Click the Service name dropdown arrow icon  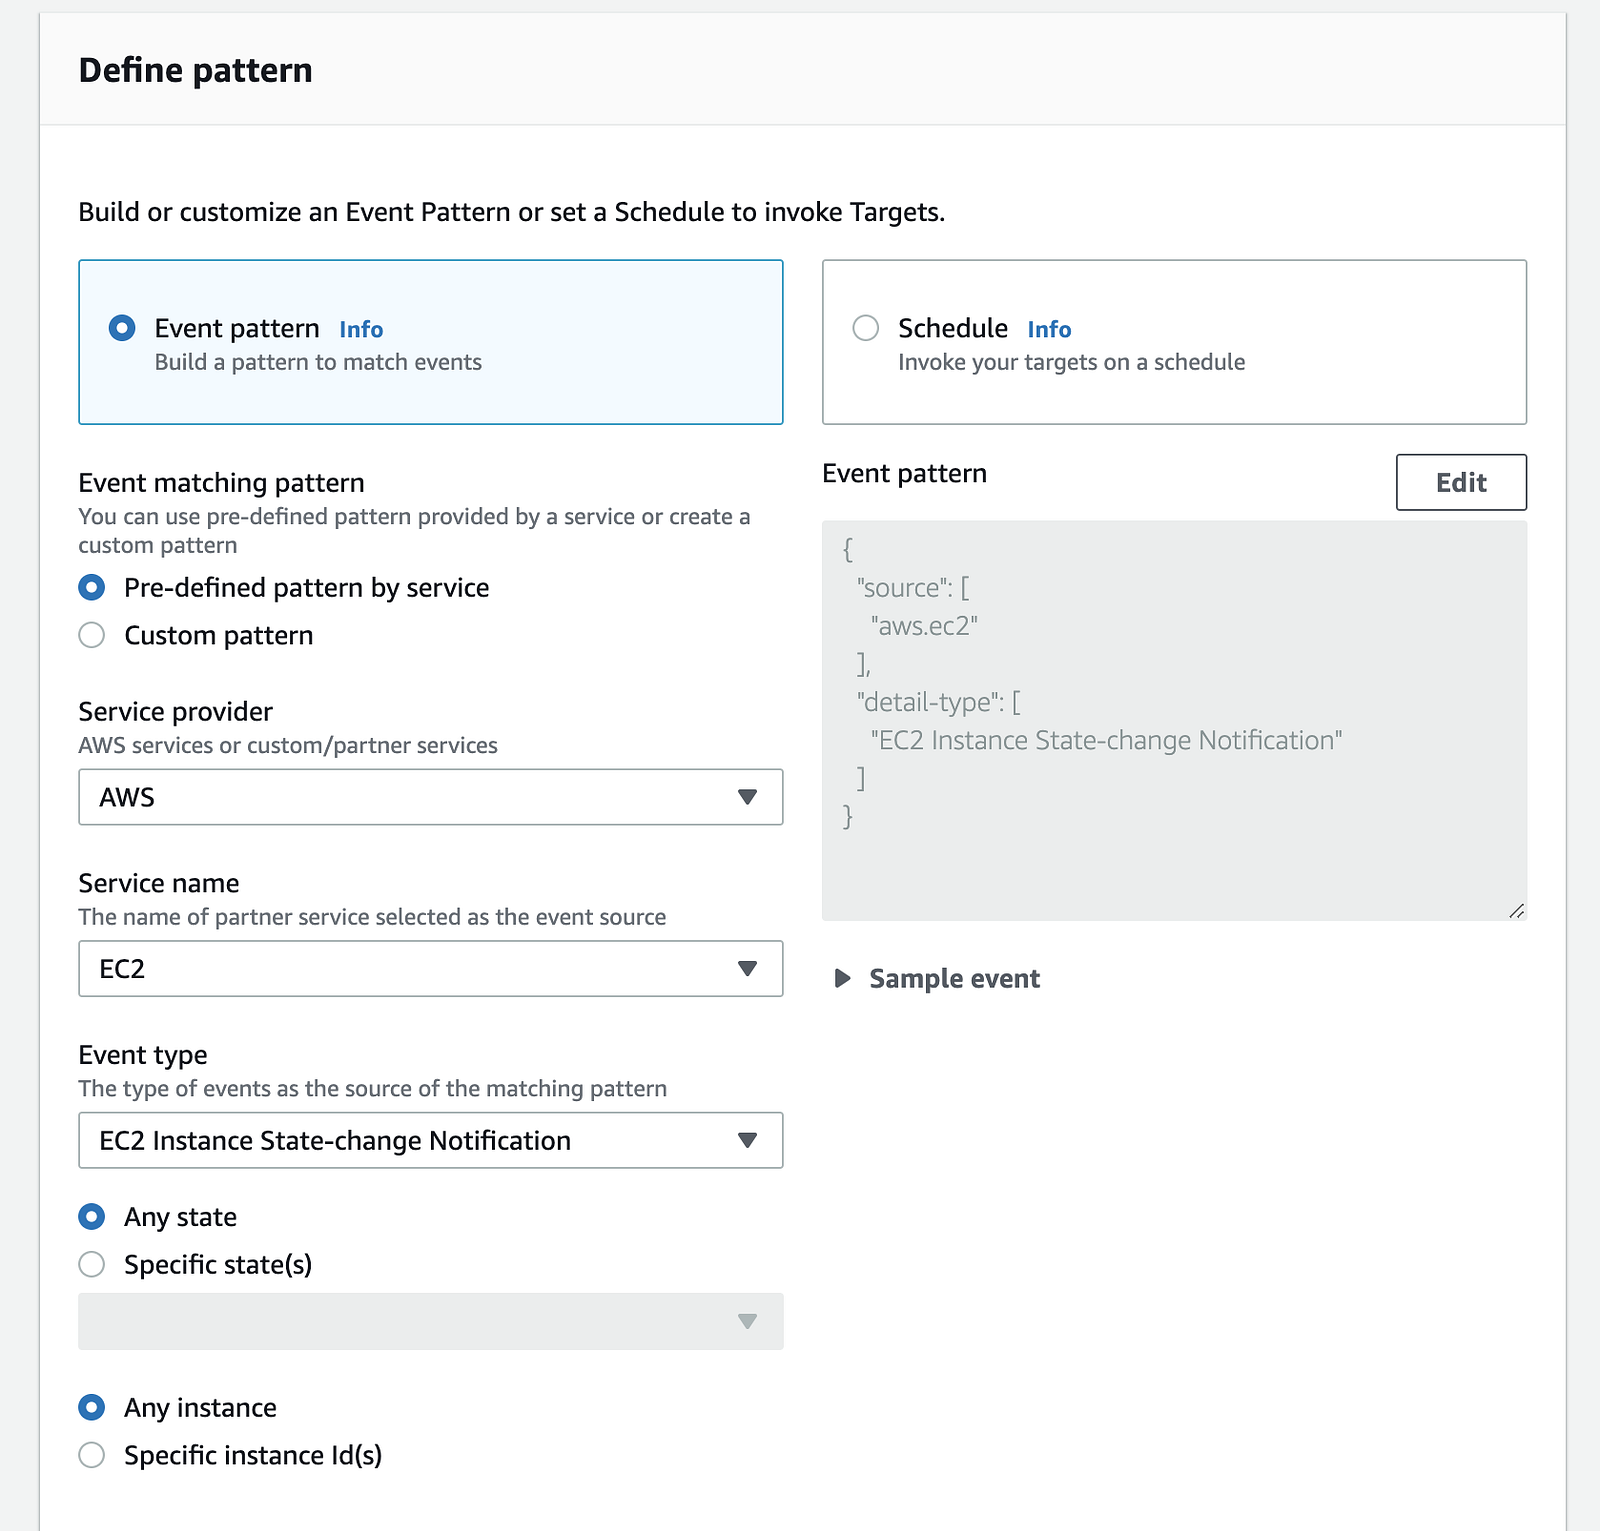pyautogui.click(x=747, y=969)
